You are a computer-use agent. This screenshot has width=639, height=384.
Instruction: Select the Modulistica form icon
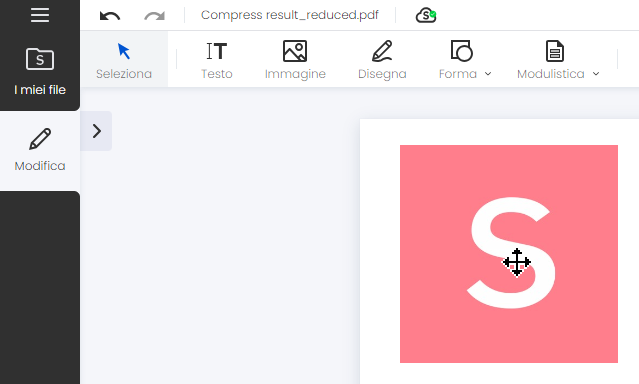[x=555, y=51]
